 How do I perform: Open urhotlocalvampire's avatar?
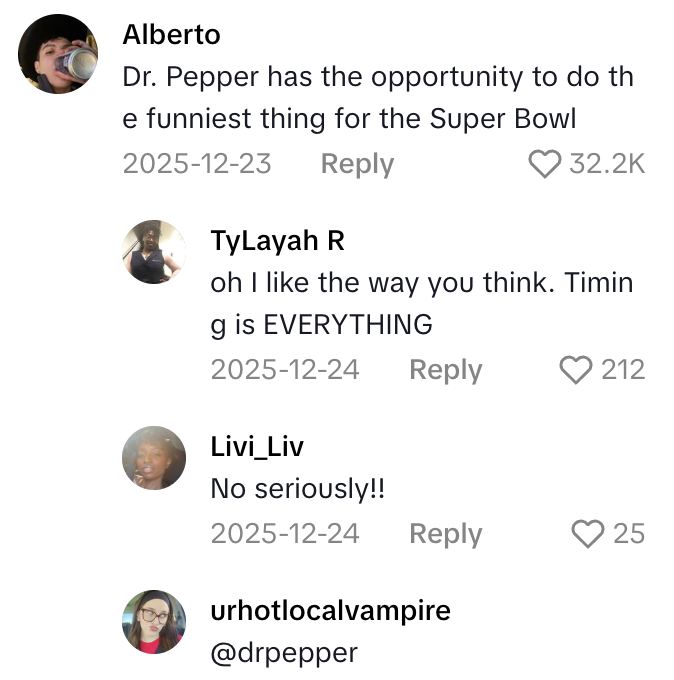pos(153,621)
